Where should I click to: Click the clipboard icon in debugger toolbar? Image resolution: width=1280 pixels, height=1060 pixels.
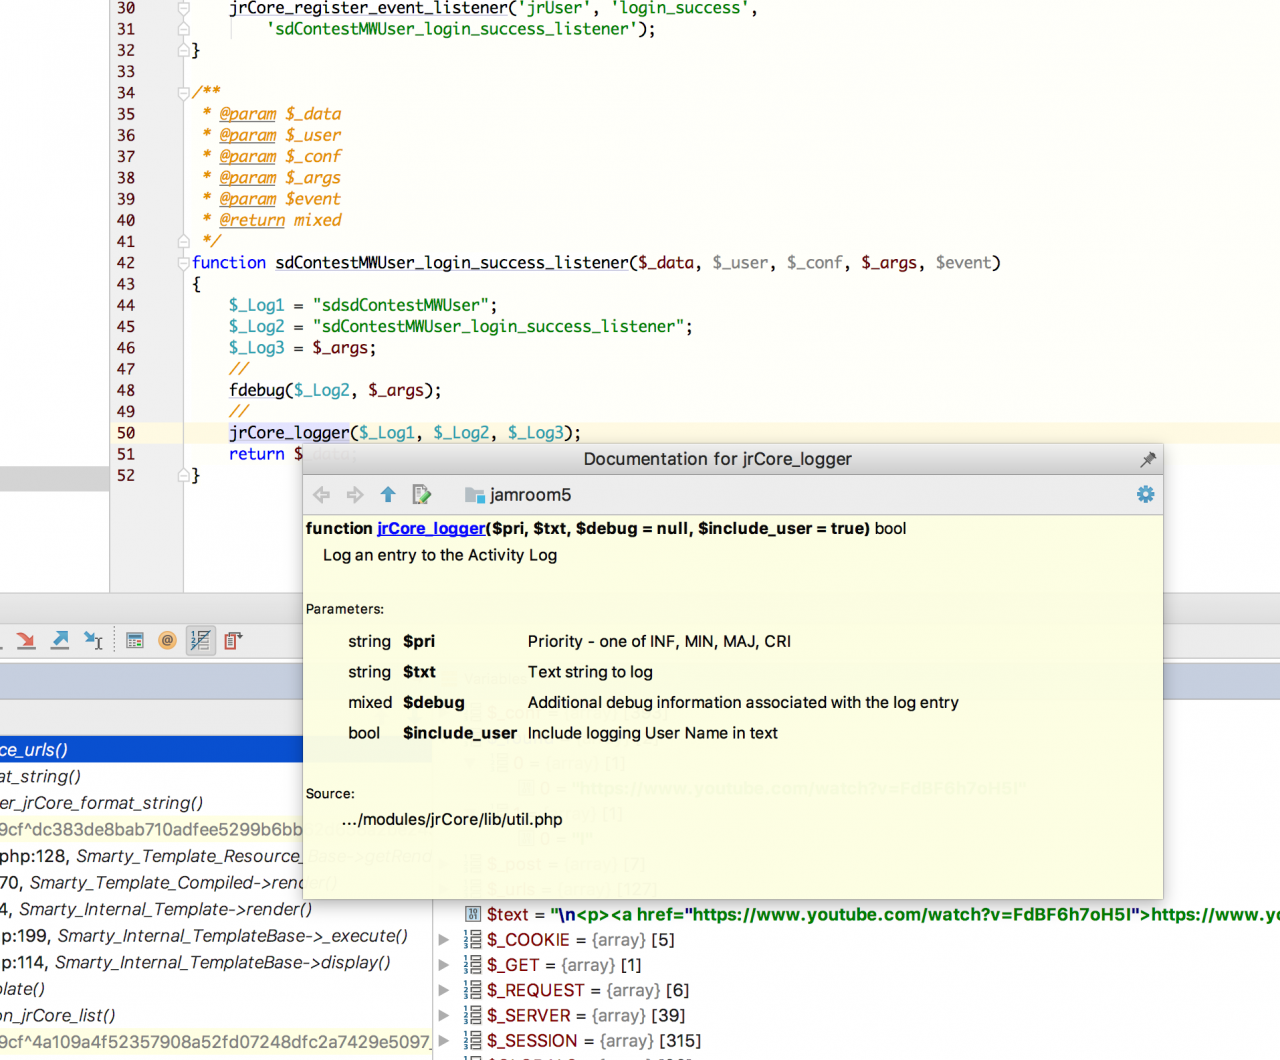233,641
